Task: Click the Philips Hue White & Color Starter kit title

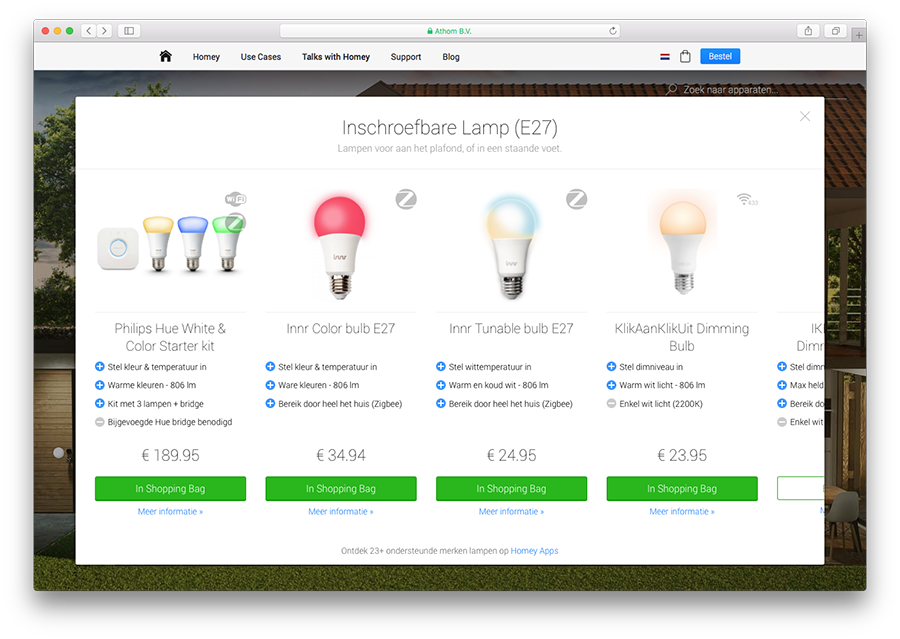Action: tap(170, 337)
